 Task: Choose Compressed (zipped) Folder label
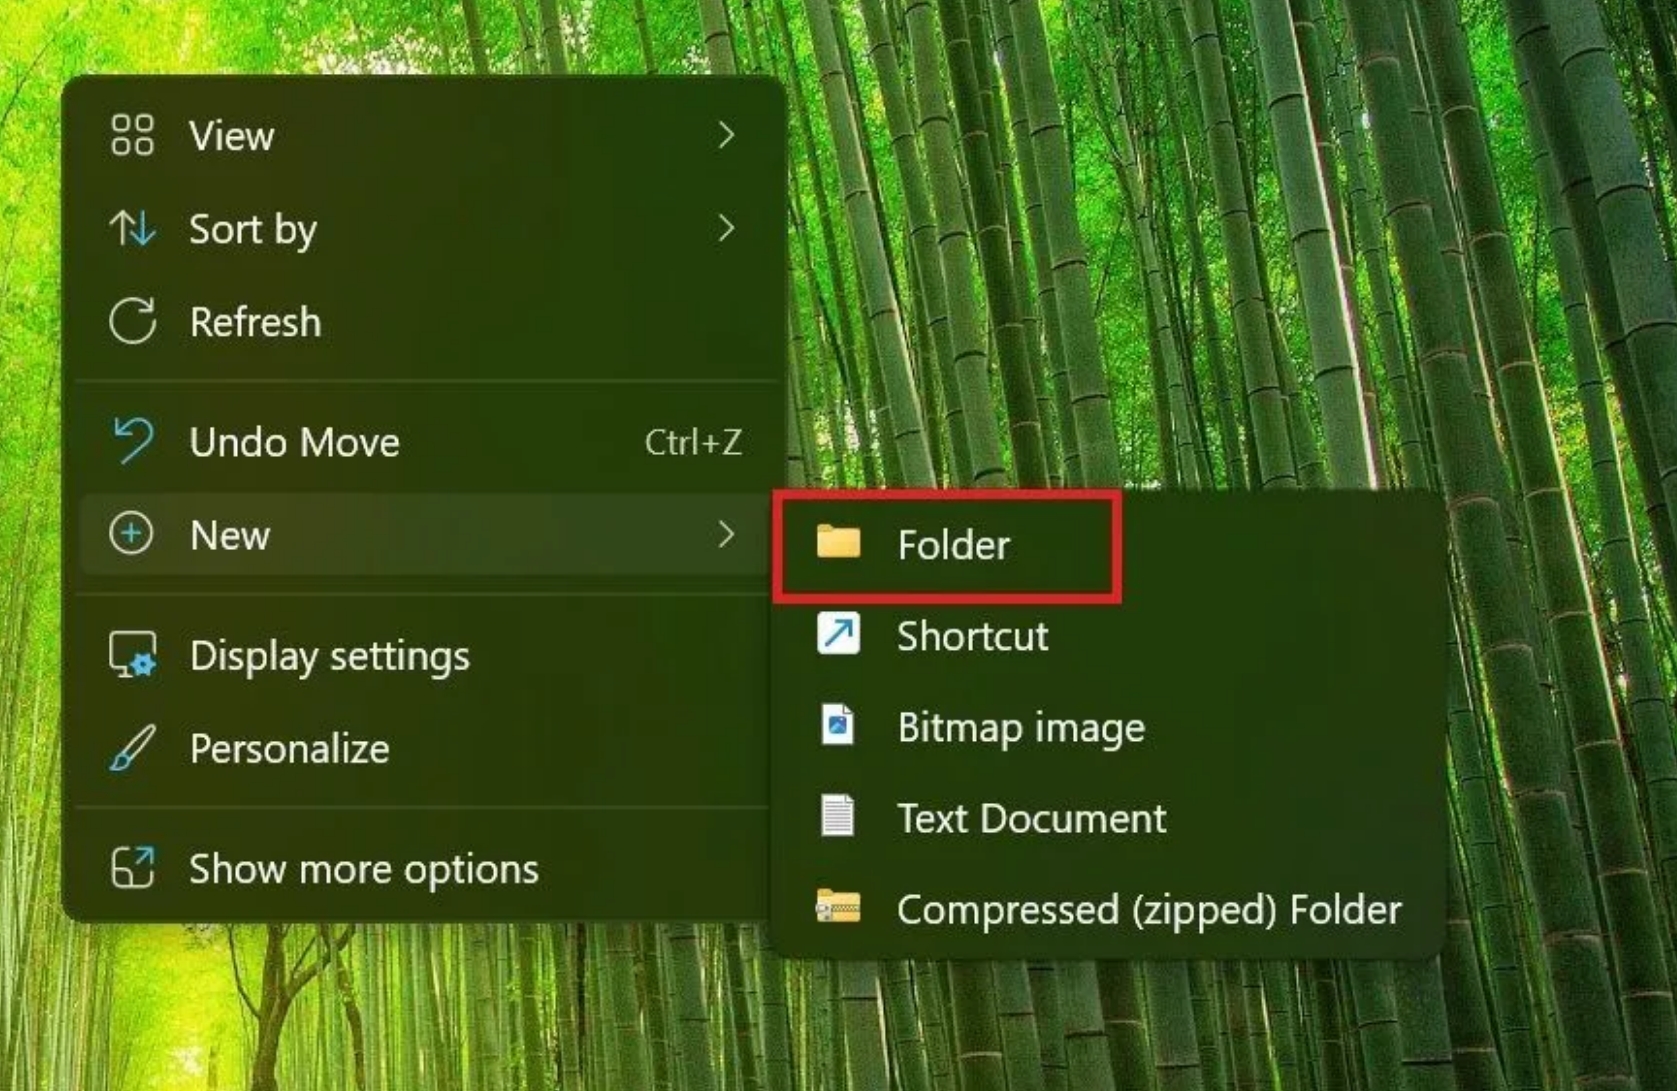coord(1148,910)
